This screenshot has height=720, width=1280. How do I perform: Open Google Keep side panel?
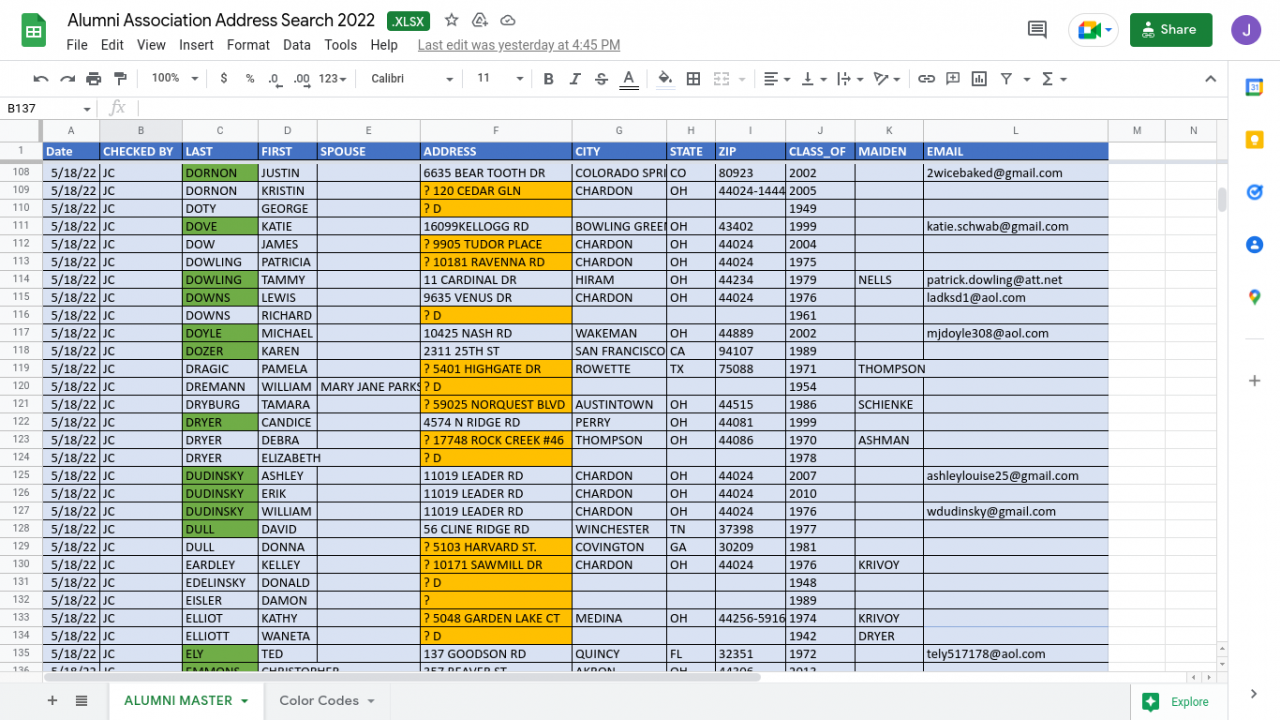(x=1254, y=140)
